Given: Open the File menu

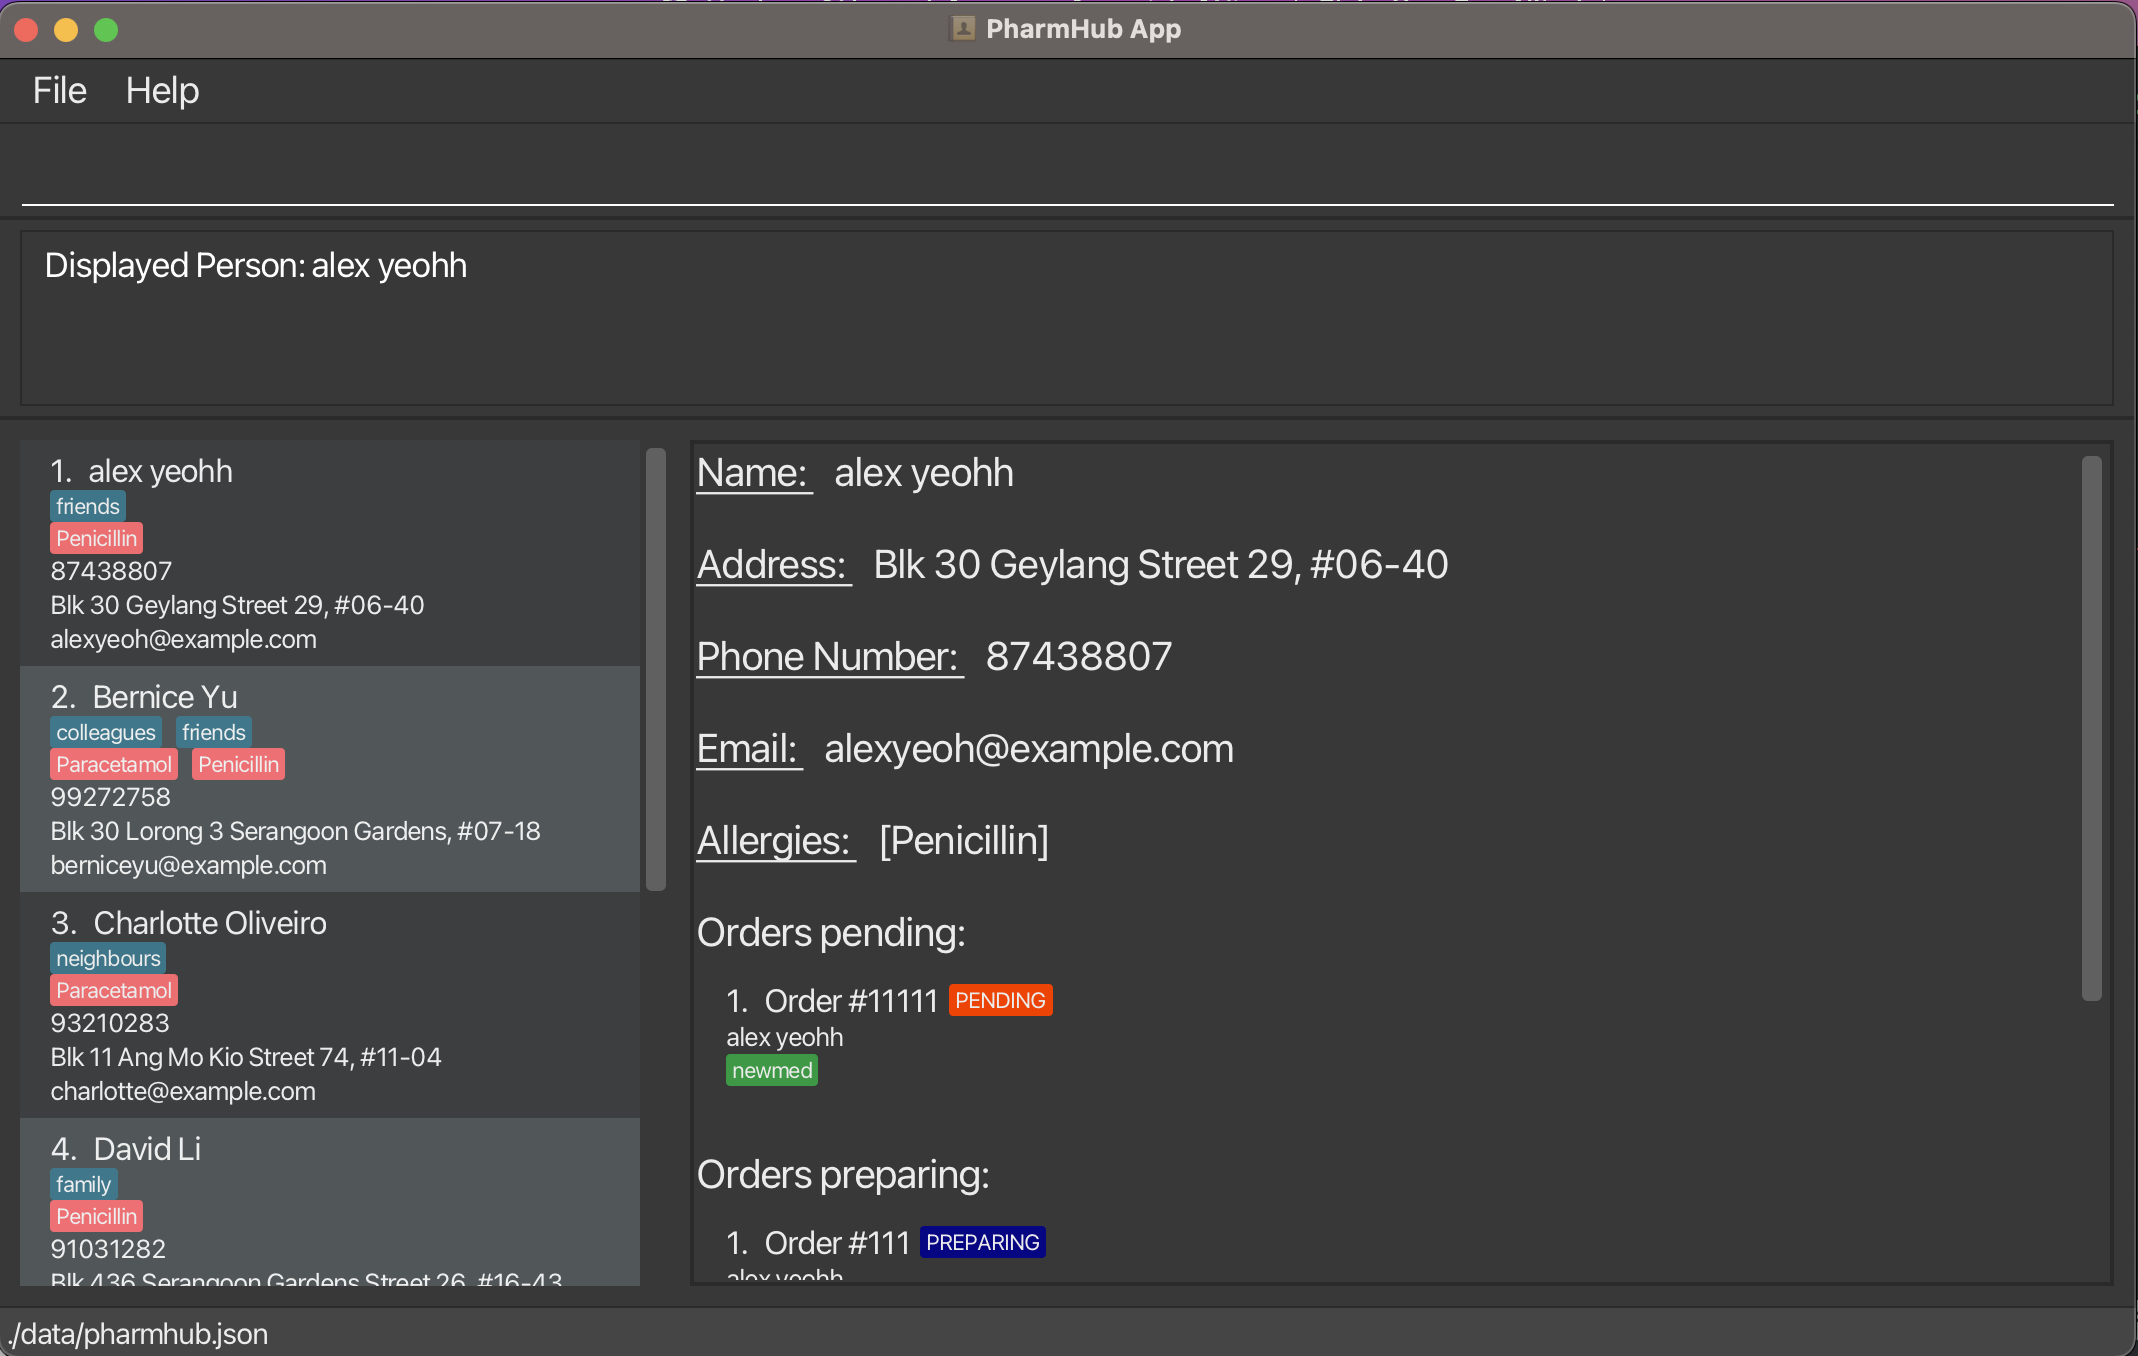Looking at the screenshot, I should tap(59, 91).
